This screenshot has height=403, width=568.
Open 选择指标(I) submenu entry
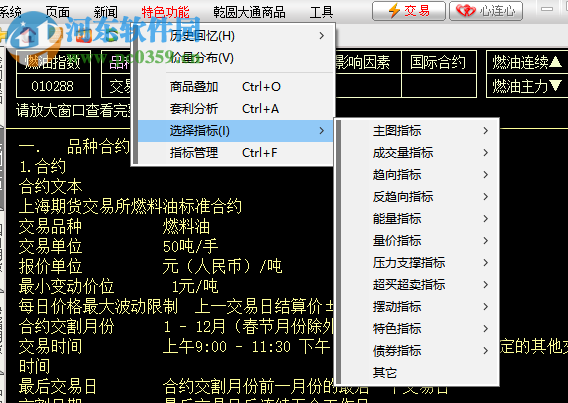click(235, 131)
